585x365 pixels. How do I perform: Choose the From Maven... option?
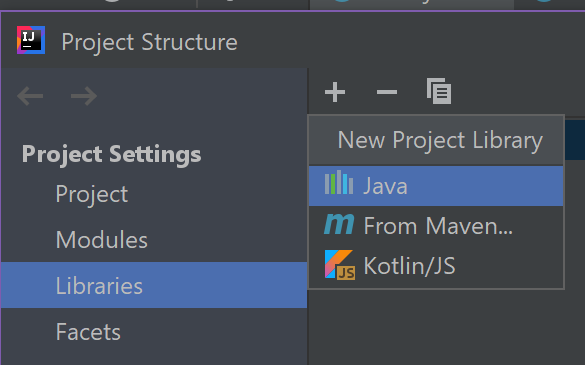pos(436,226)
